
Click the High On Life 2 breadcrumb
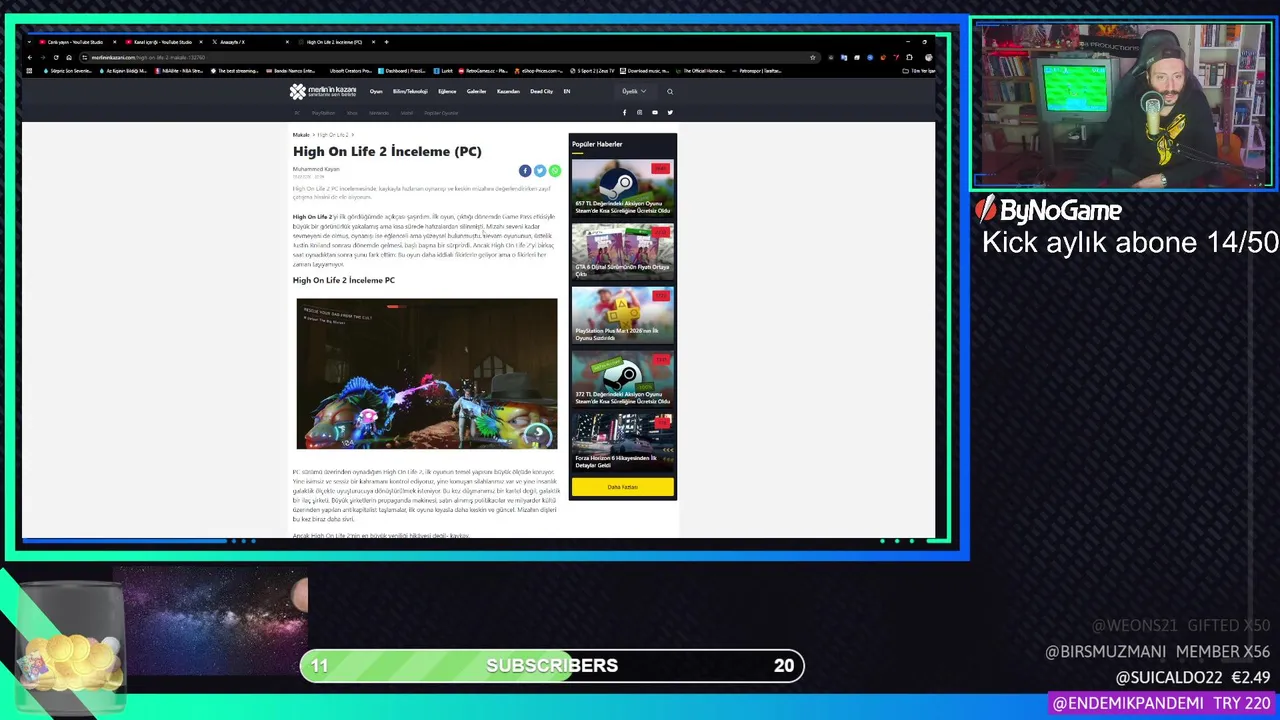click(x=333, y=134)
